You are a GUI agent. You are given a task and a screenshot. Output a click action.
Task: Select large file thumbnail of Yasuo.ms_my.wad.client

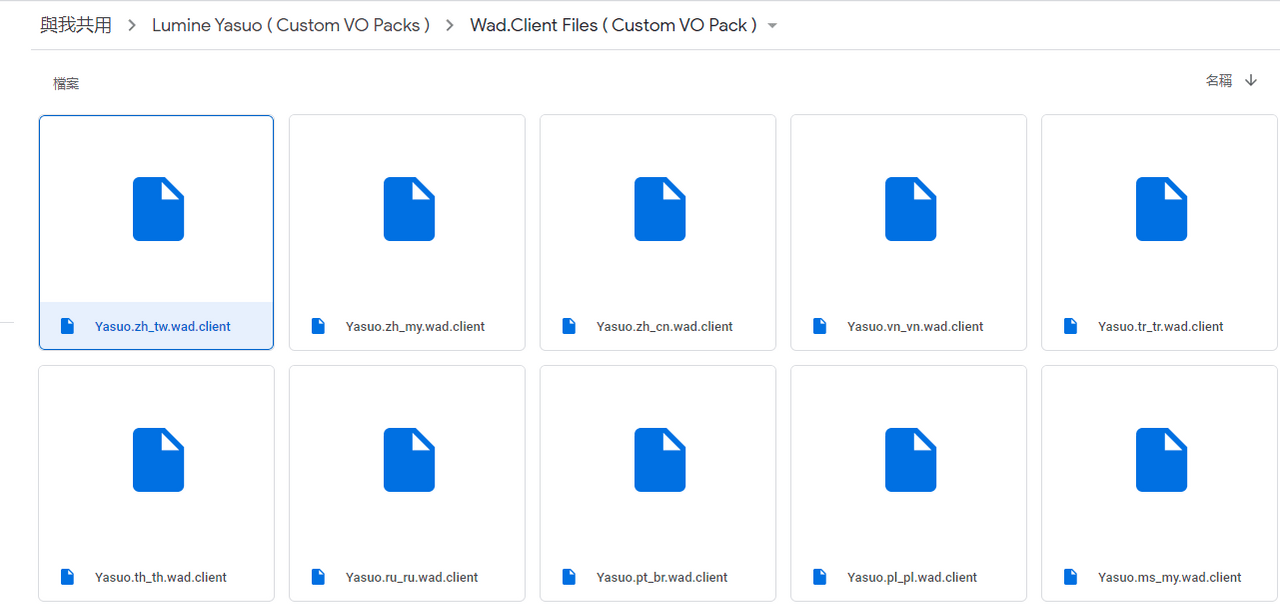point(1161,460)
